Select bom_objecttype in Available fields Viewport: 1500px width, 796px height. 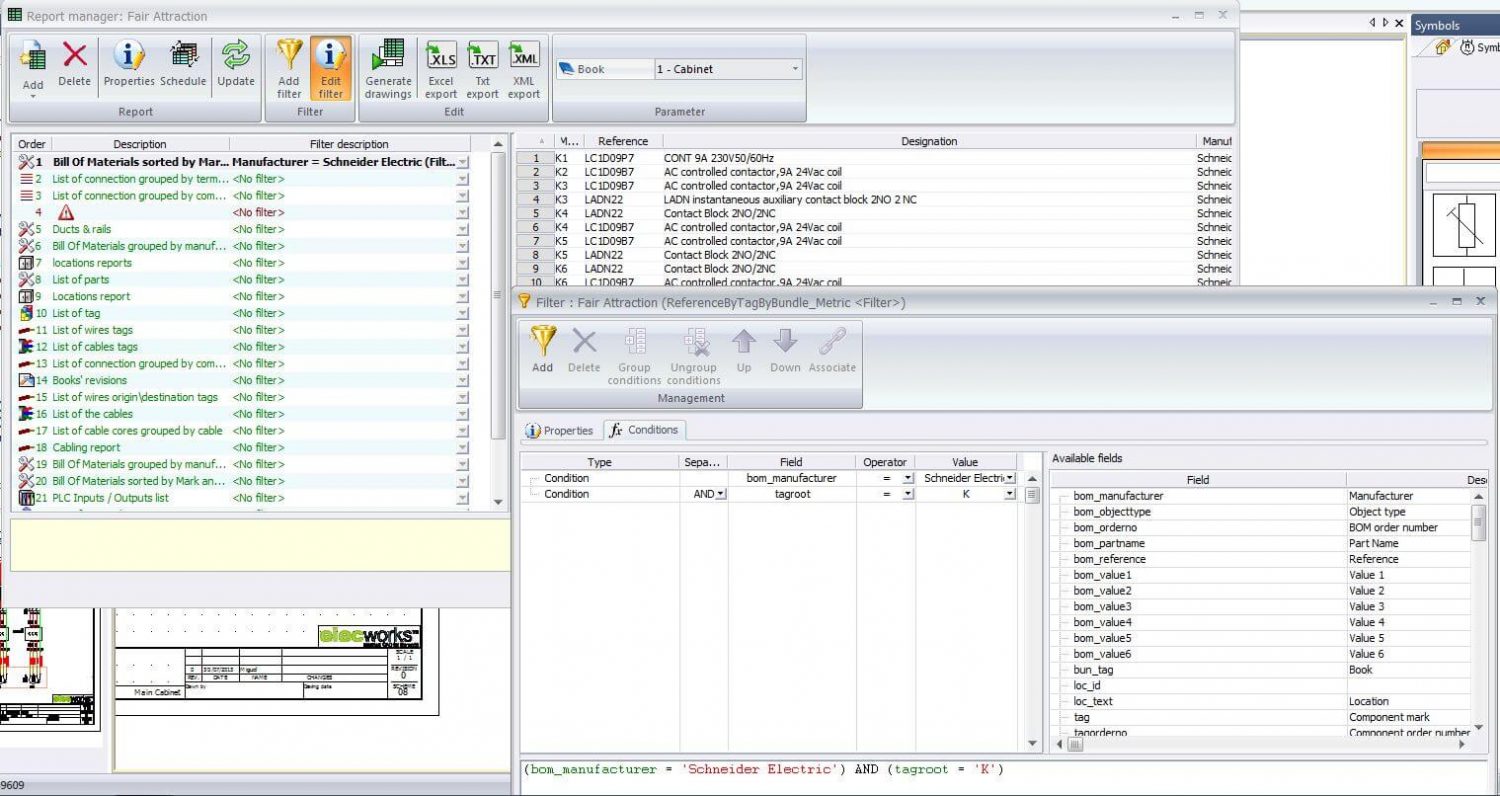coord(1112,512)
